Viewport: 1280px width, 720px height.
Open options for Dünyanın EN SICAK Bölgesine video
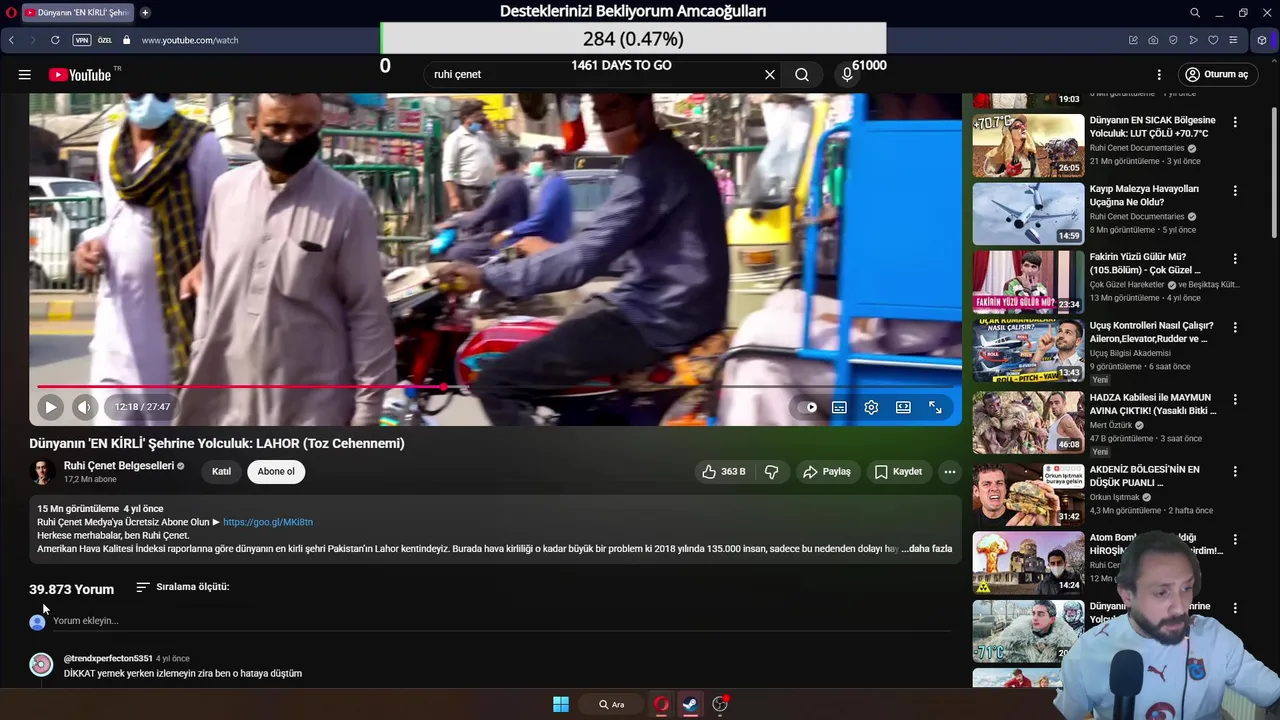coord(1235,122)
